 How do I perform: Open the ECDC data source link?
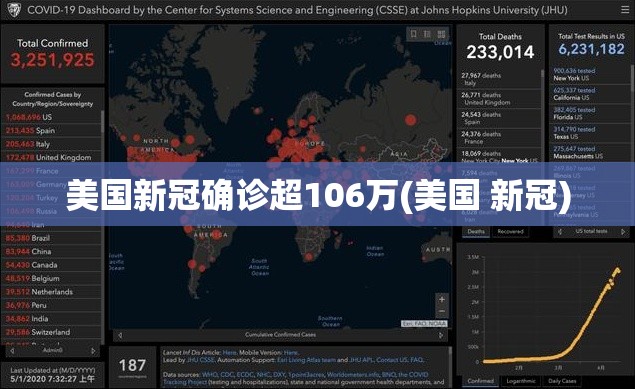pyautogui.click(x=245, y=375)
